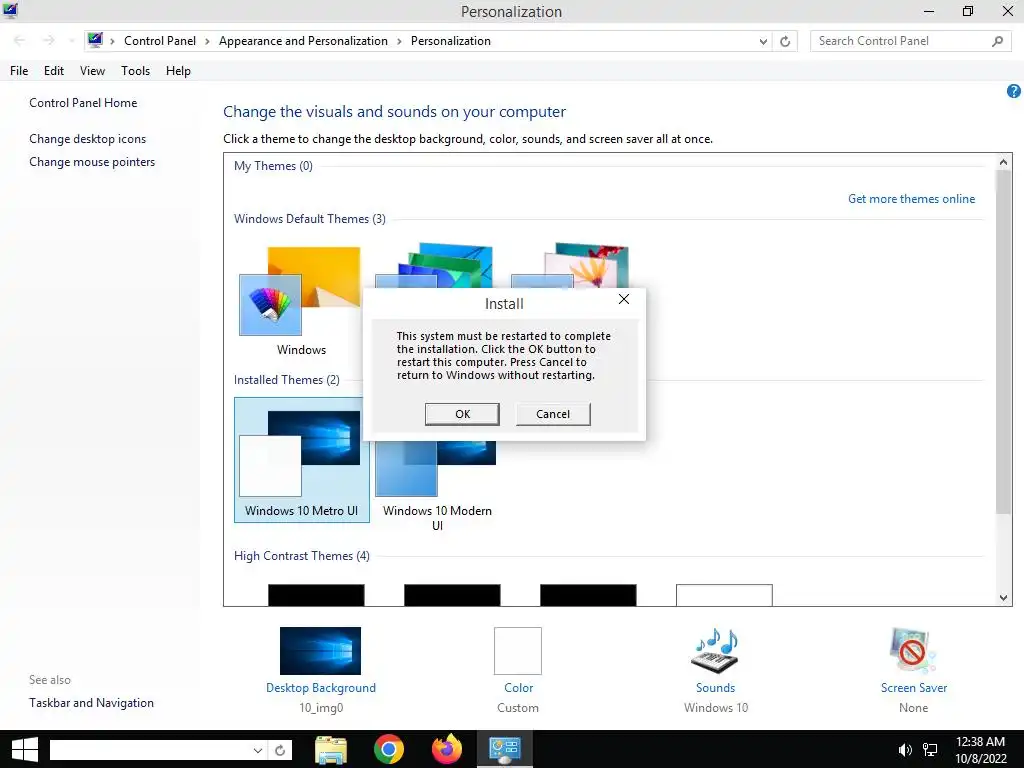Viewport: 1024px width, 768px height.
Task: Open Google Chrome from the taskbar
Action: coord(389,749)
